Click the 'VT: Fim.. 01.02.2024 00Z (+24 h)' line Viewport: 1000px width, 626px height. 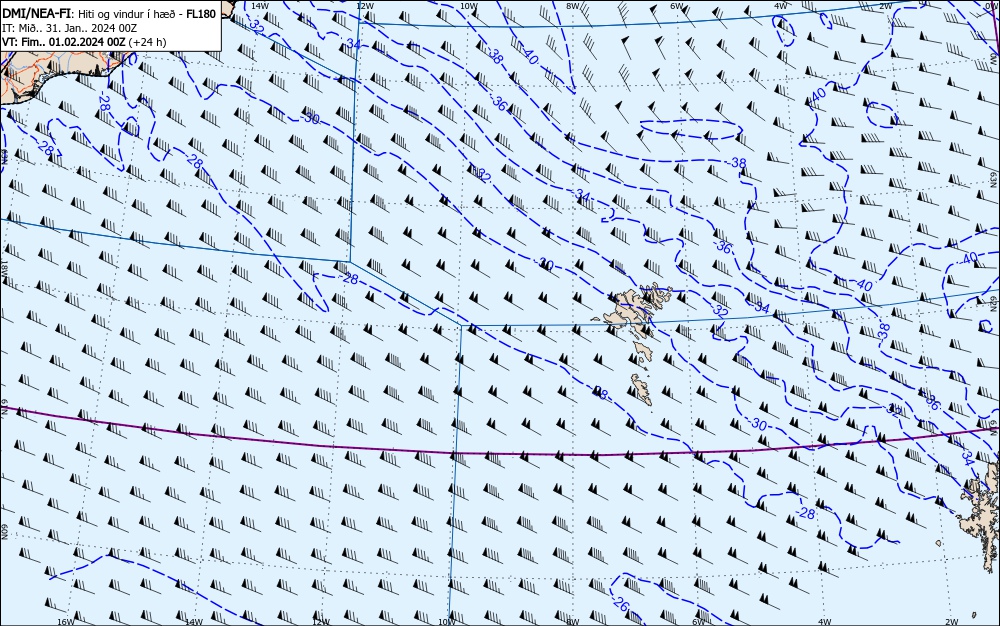(84, 42)
